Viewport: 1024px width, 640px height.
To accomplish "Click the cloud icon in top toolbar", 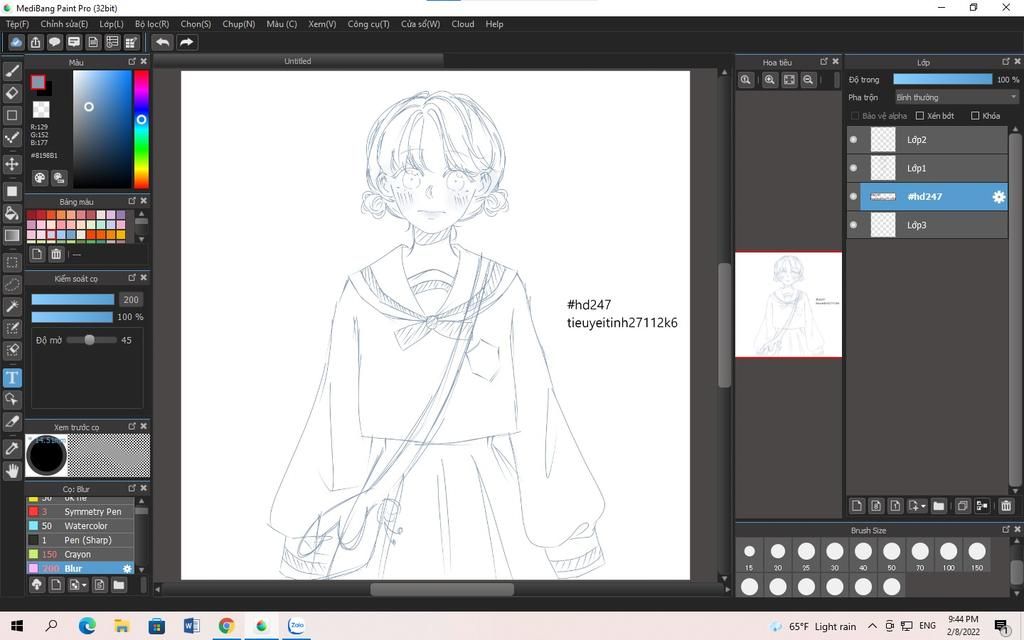I will coord(16,42).
